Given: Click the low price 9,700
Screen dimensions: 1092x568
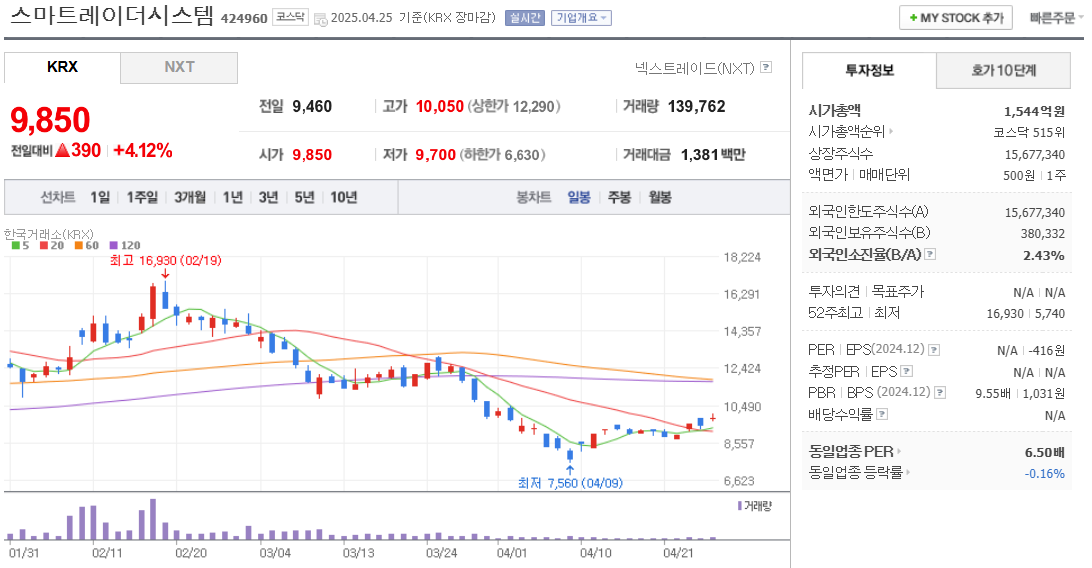Looking at the screenshot, I should (435, 155).
